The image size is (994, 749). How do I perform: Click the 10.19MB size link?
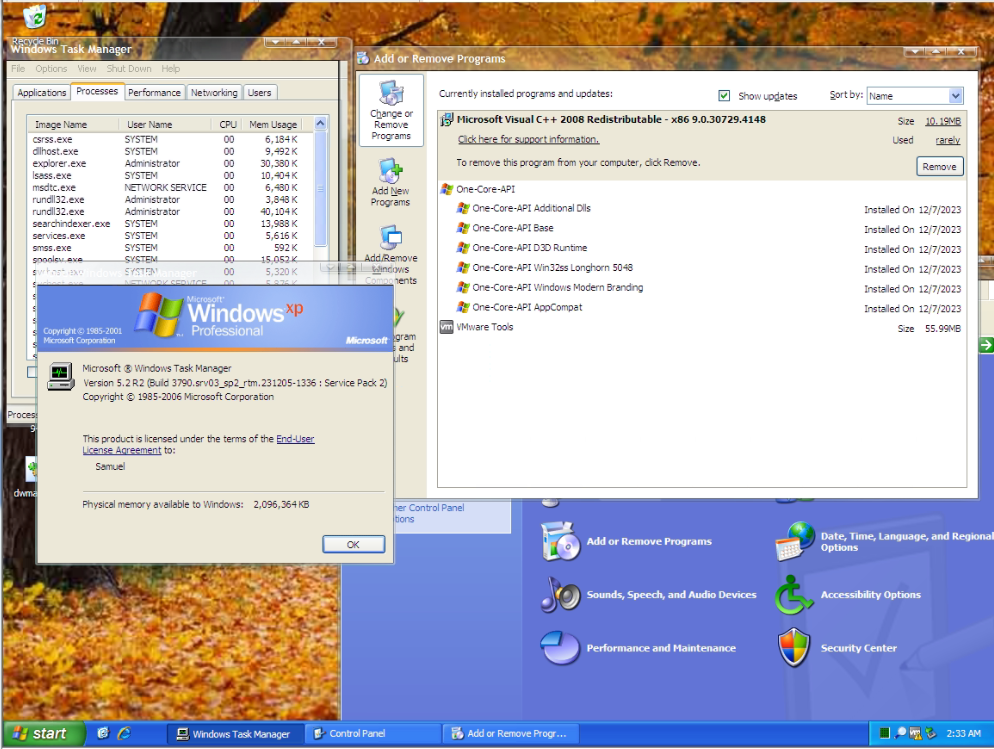coord(943,121)
